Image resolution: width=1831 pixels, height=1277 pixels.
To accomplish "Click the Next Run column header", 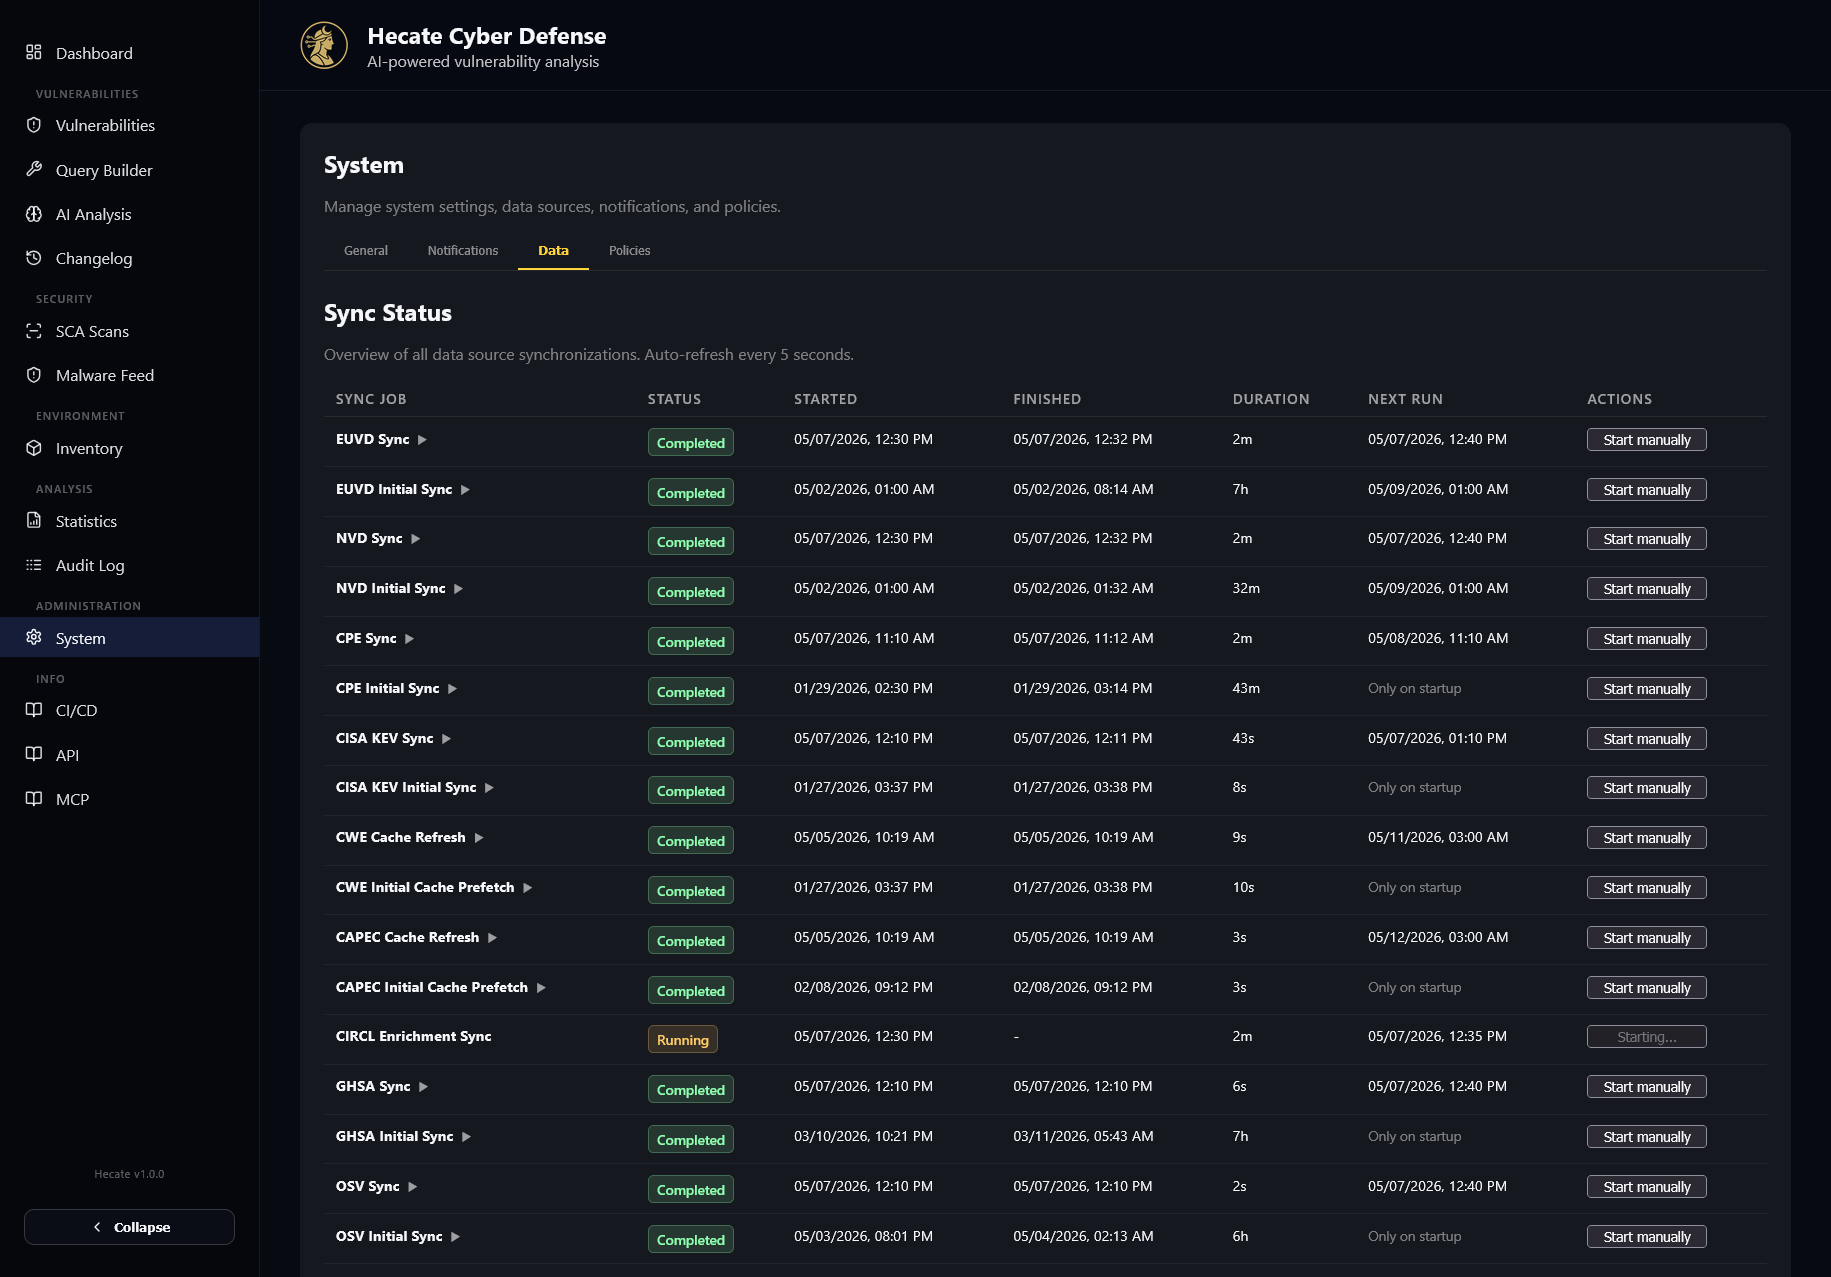I will 1405,399.
